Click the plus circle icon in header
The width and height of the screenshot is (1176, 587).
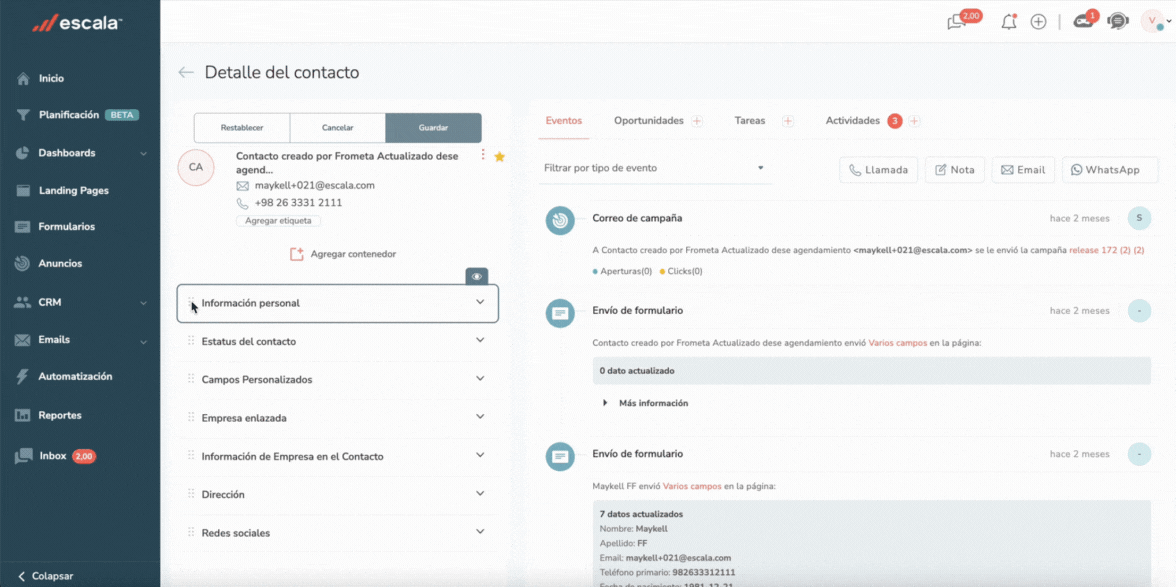coord(1038,22)
